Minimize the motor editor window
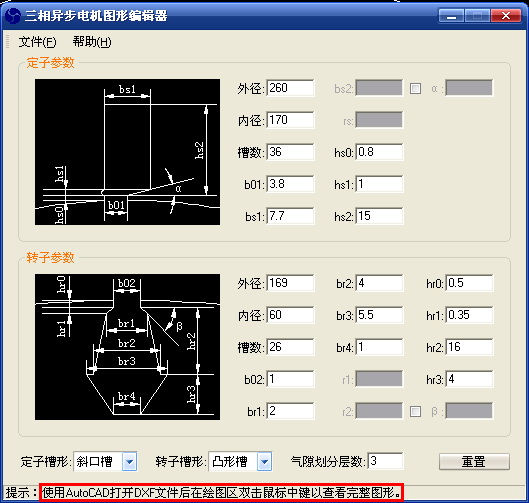The image size is (529, 503). [451, 16]
